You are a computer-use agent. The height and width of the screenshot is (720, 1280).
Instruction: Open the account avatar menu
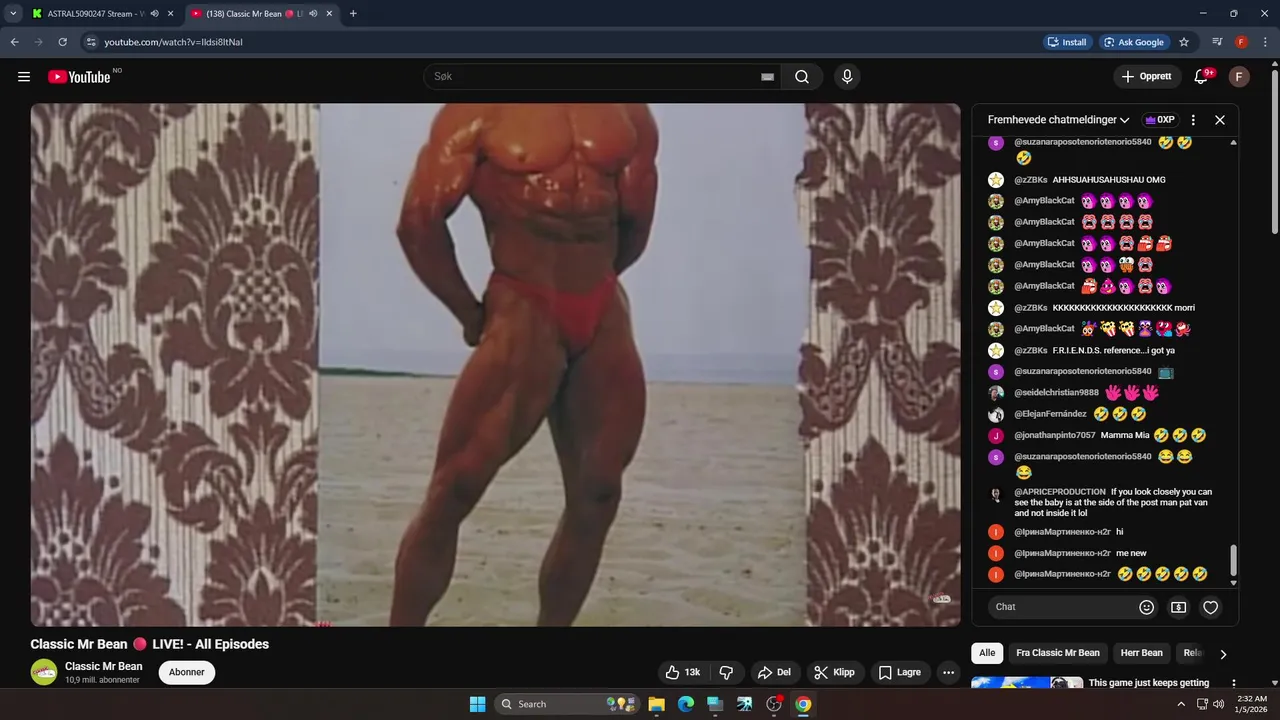(x=1239, y=77)
